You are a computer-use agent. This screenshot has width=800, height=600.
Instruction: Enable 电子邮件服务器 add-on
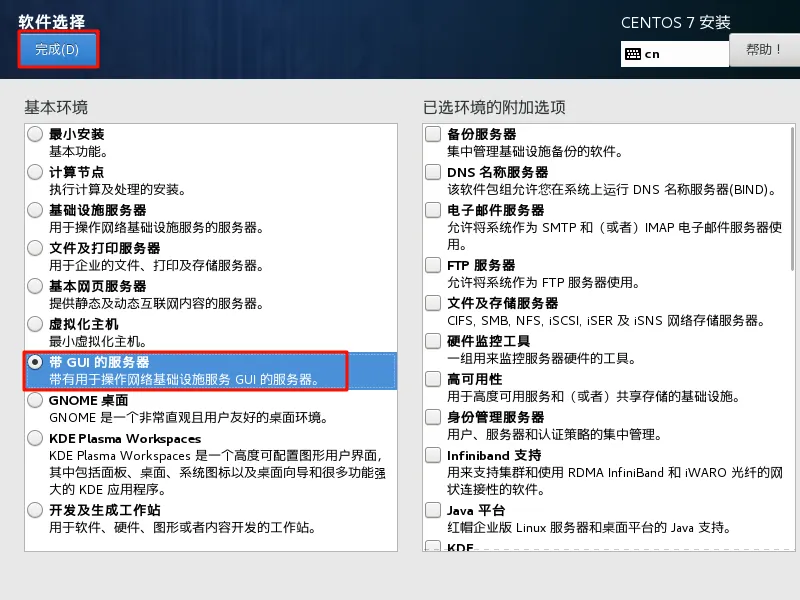click(x=433, y=210)
